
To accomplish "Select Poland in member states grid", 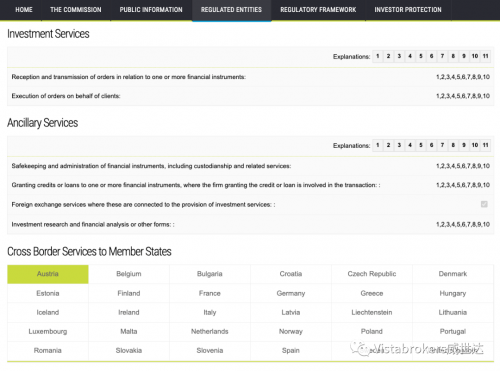I will (372, 331).
